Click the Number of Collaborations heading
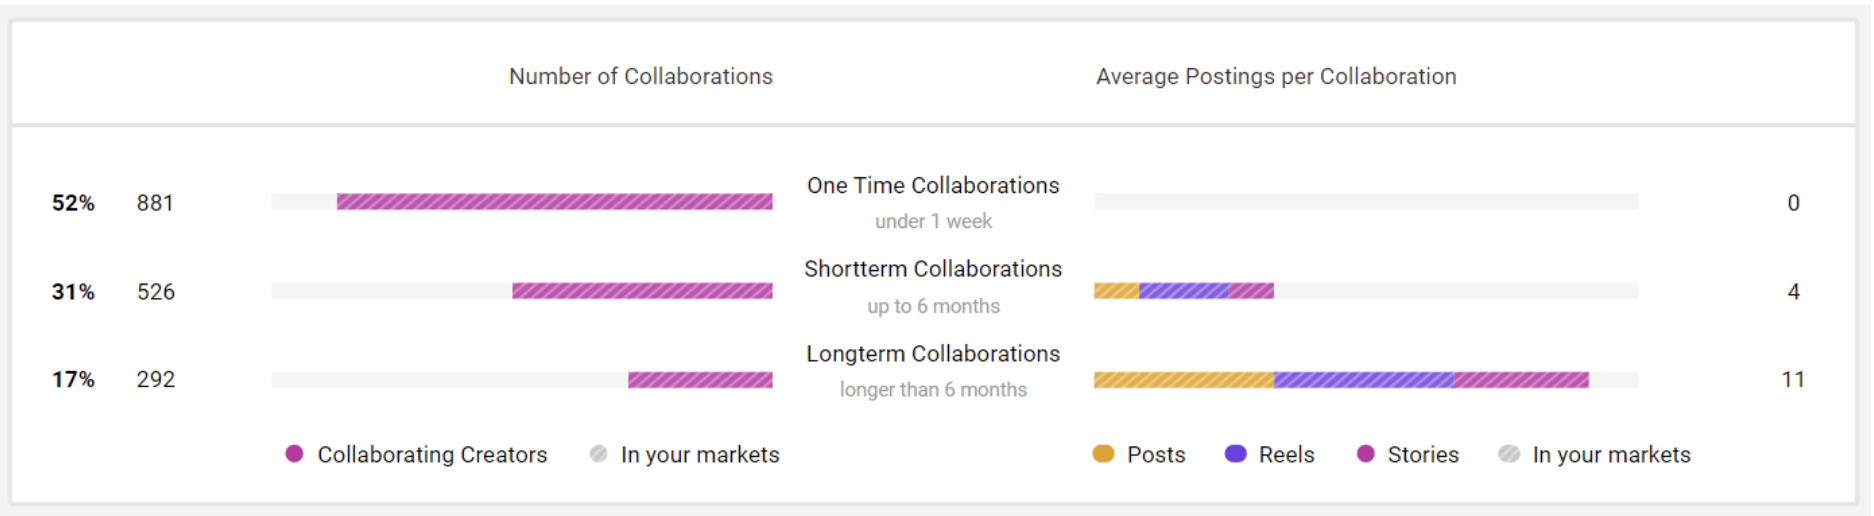Screen dimensions: 1874x516 click(640, 76)
